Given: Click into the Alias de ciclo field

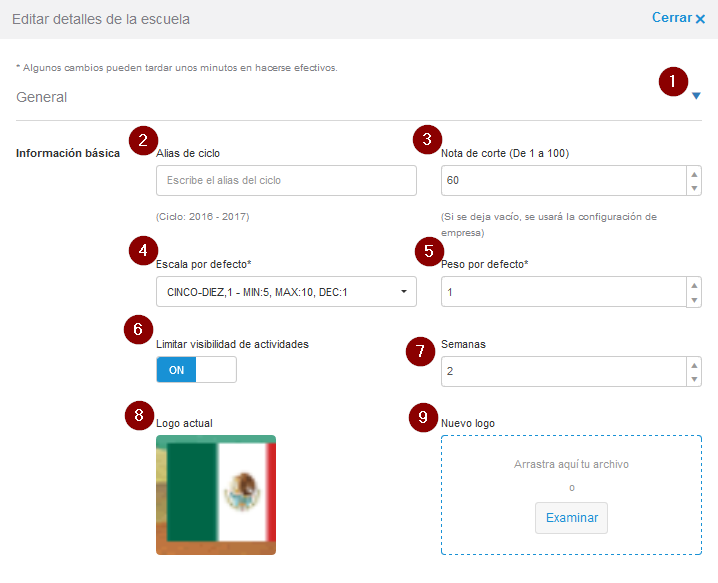Looking at the screenshot, I should pos(286,181).
